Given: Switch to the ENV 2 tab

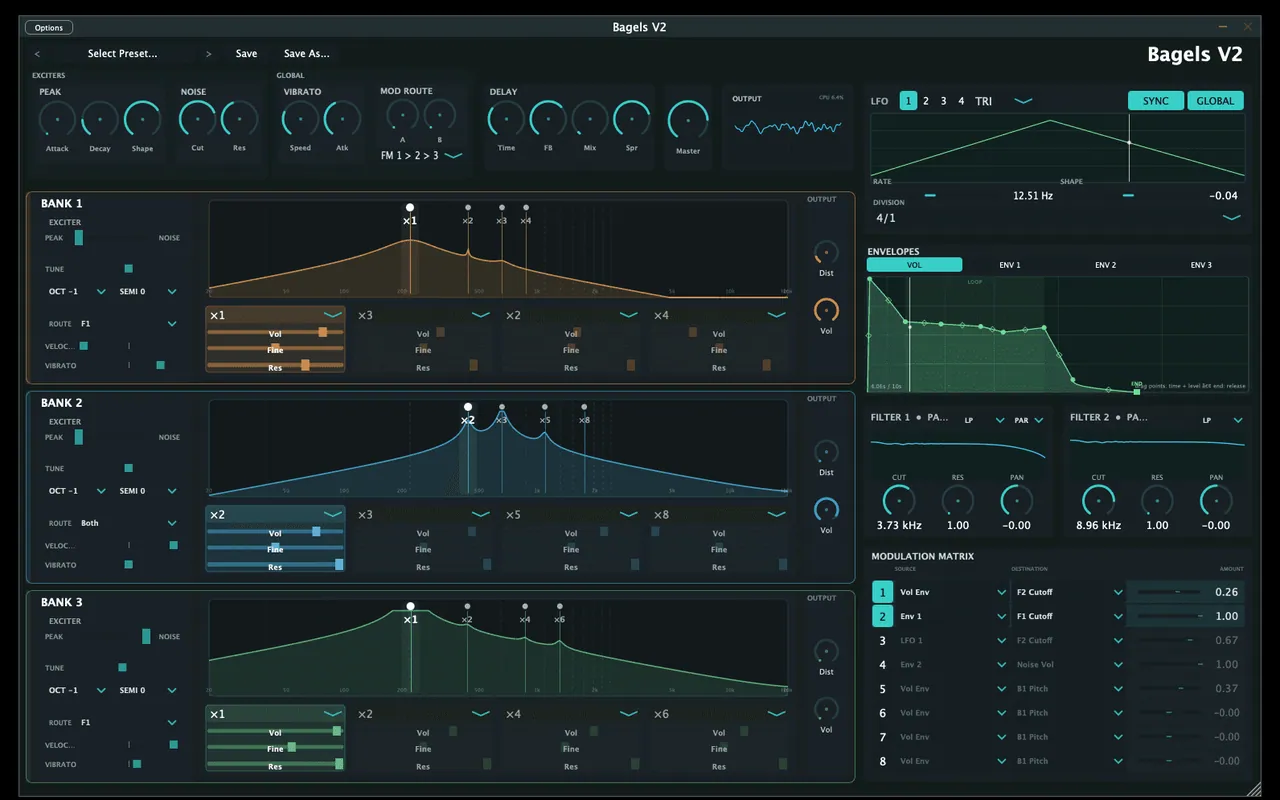Looking at the screenshot, I should click(1105, 265).
